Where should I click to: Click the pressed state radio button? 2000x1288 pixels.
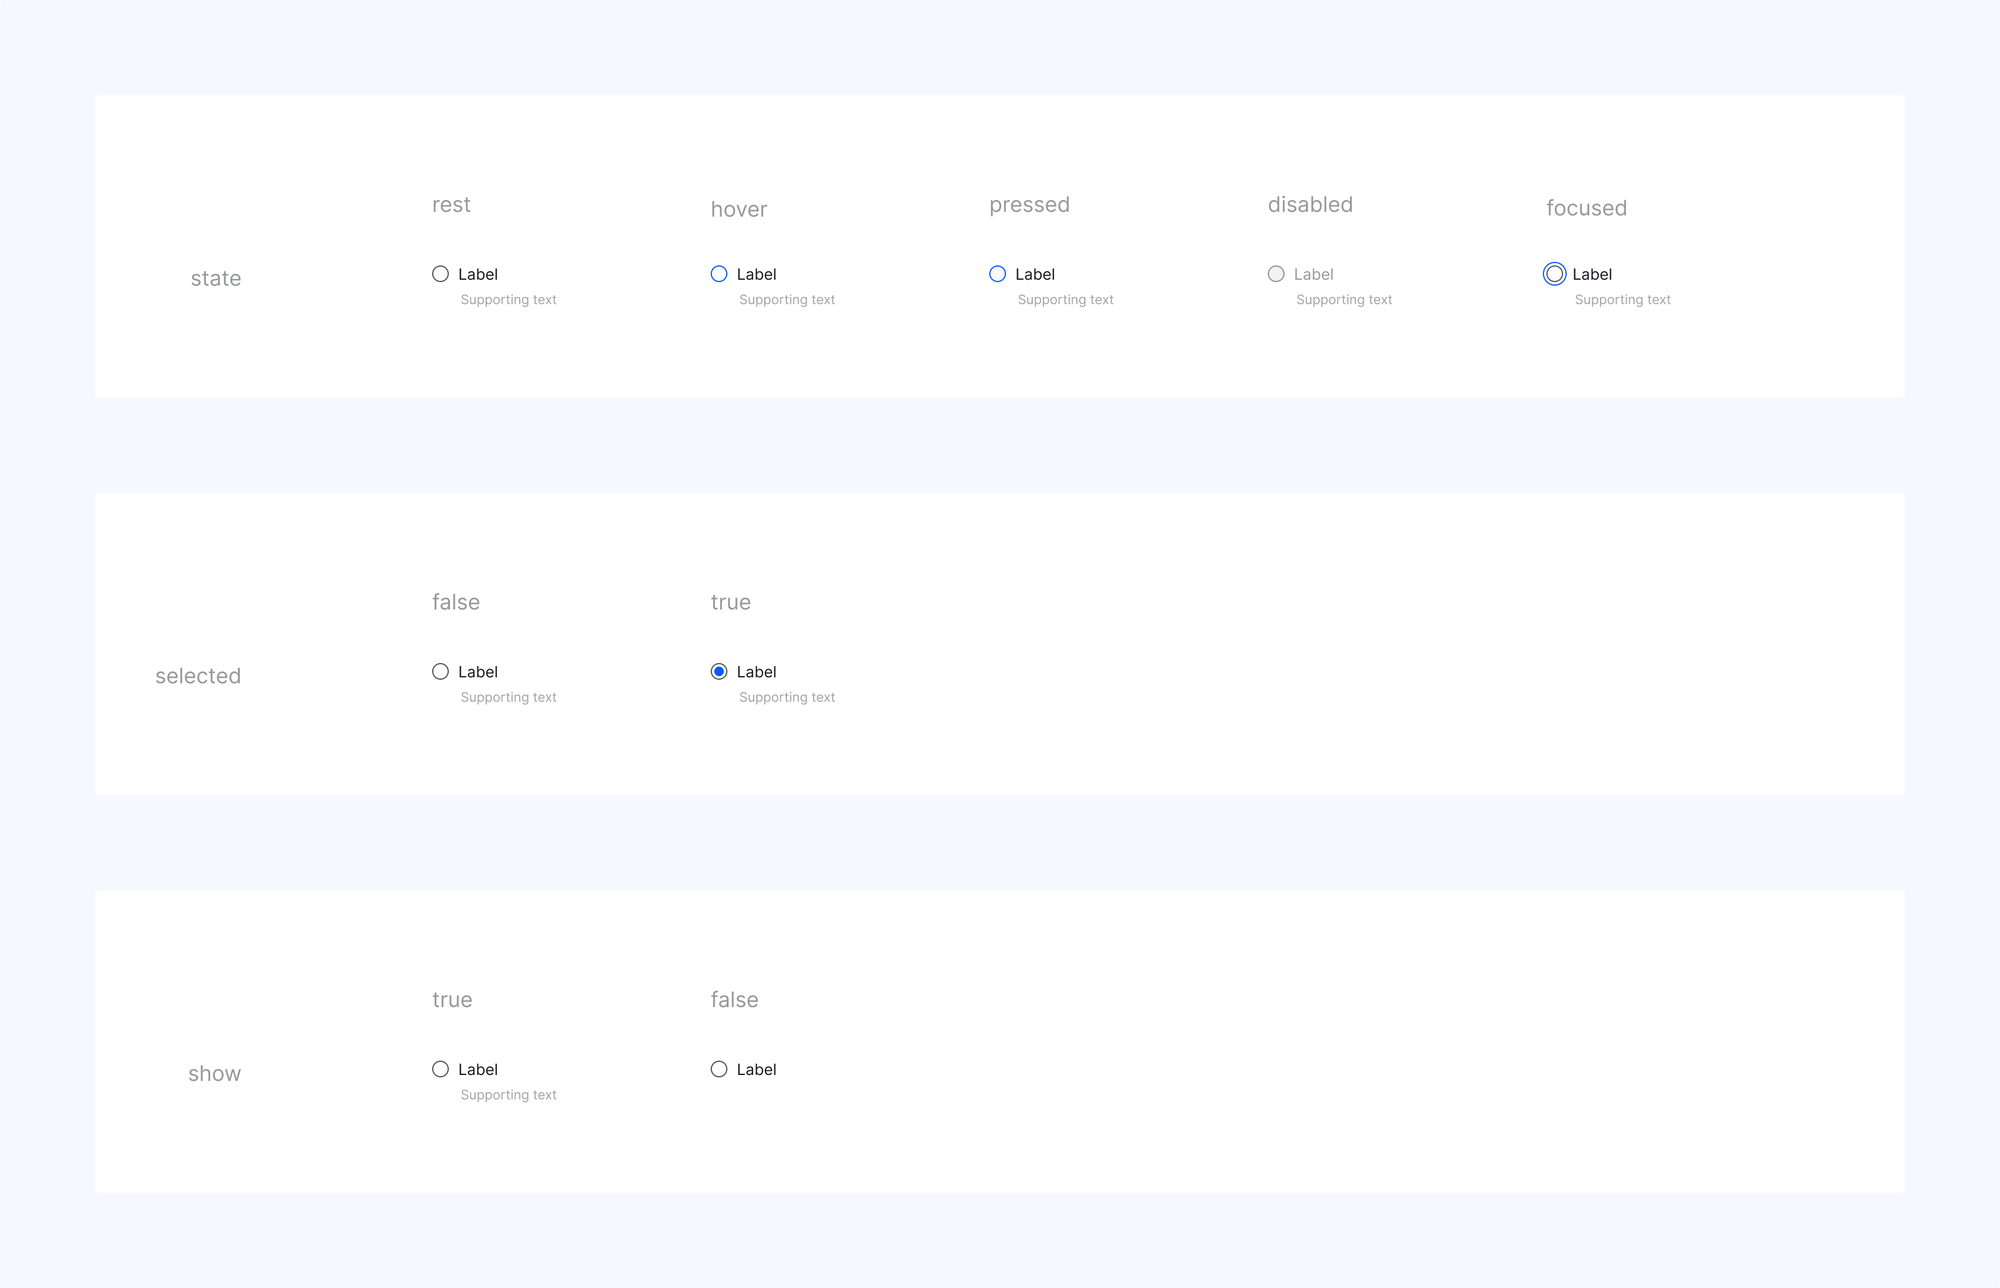997,274
